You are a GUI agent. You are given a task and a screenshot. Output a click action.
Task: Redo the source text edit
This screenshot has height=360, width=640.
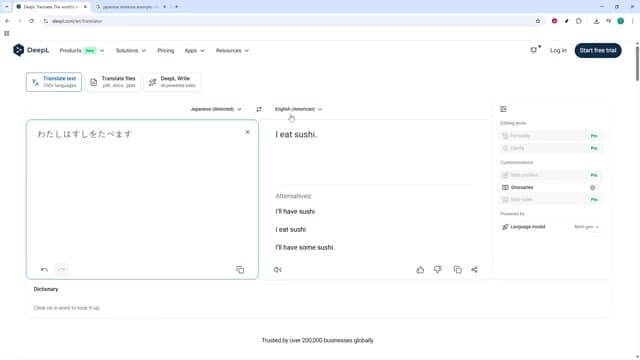click(62, 269)
